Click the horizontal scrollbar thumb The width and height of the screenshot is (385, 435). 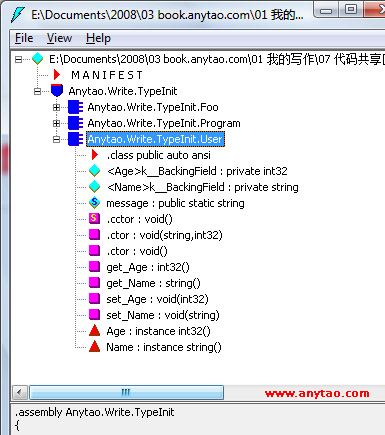pyautogui.click(x=126, y=392)
